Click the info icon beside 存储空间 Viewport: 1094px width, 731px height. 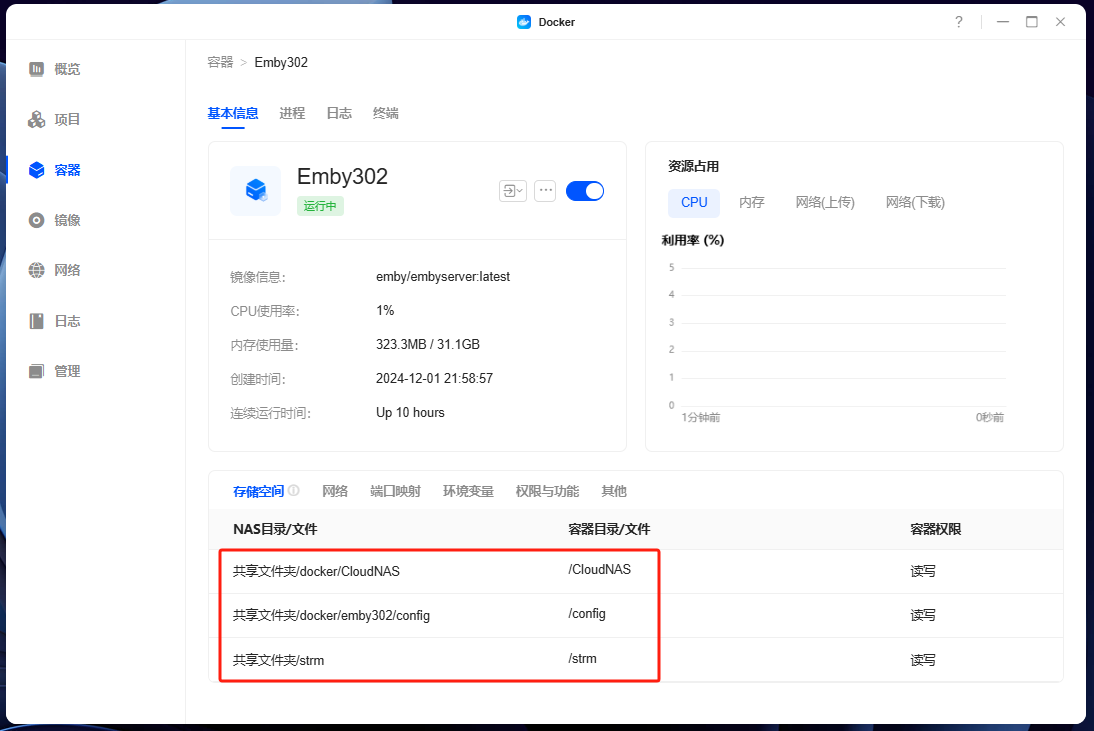(x=294, y=490)
